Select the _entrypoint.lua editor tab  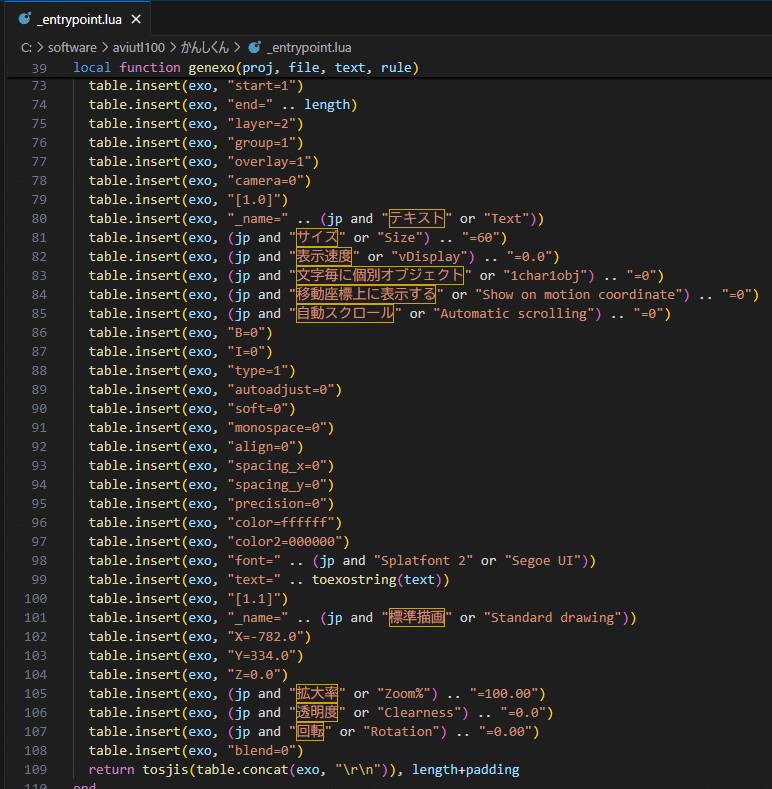click(79, 19)
